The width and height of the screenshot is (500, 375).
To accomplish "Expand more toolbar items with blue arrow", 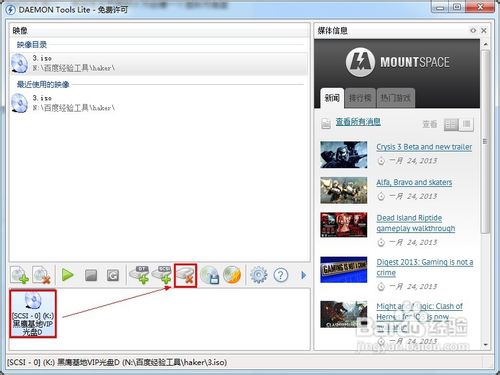I will 303,275.
